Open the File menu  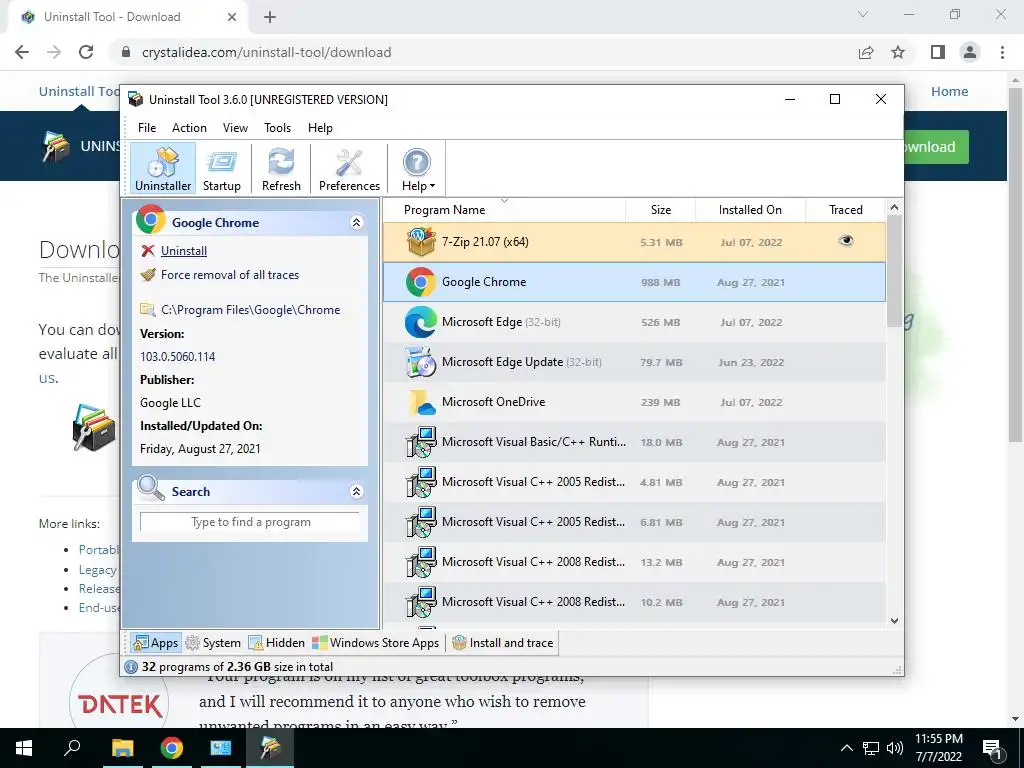pyautogui.click(x=147, y=128)
